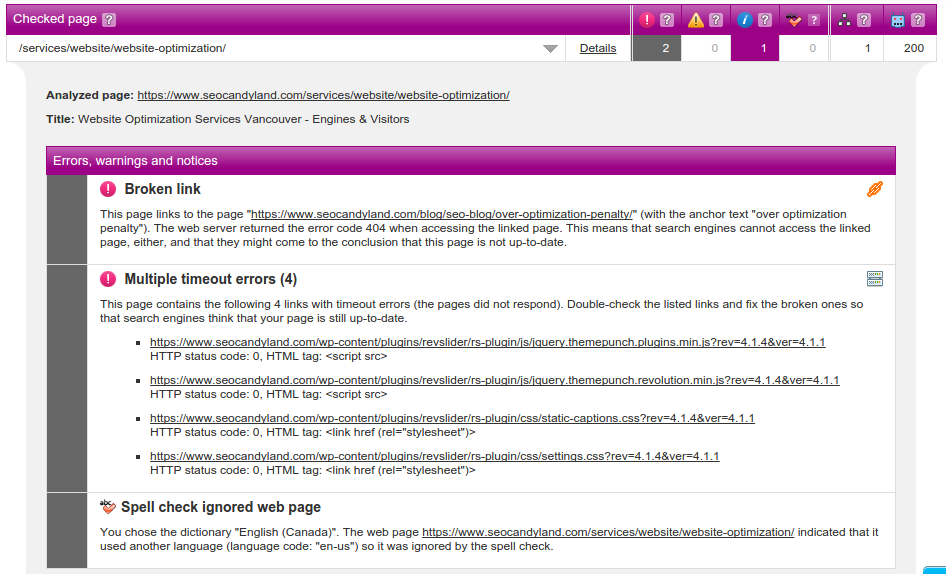This screenshot has height=574, width=946.
Task: Open the over-optimization-penalty broken link URL
Action: tap(443, 214)
